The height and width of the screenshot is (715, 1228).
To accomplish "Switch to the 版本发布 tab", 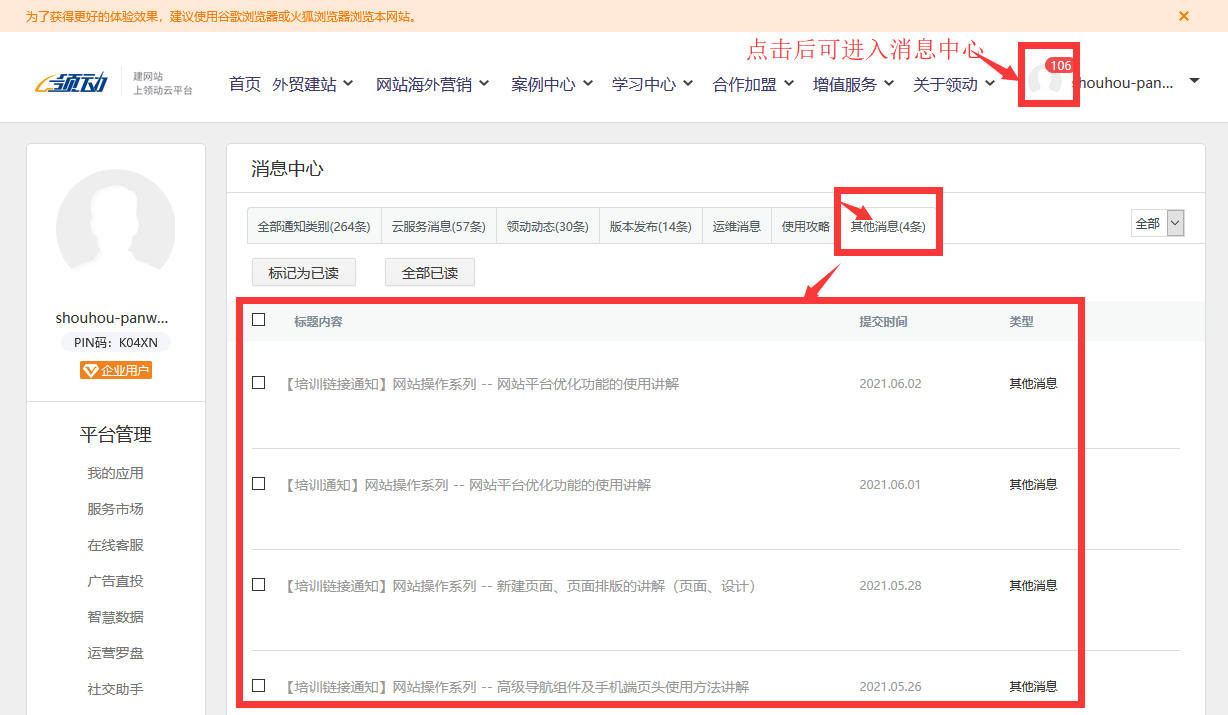I will [x=650, y=226].
